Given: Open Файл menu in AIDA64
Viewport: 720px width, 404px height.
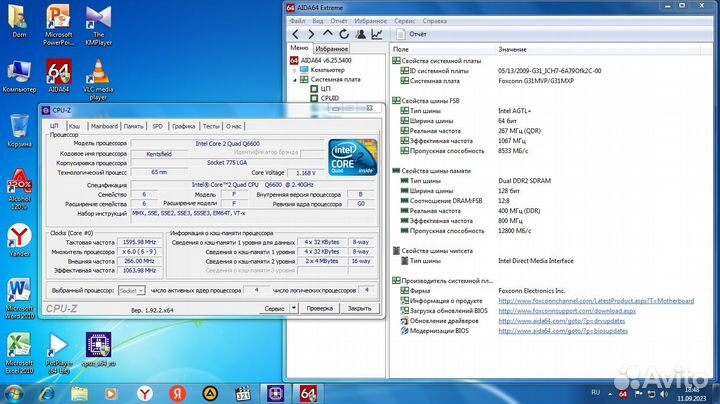Looking at the screenshot, I should pyautogui.click(x=297, y=21).
